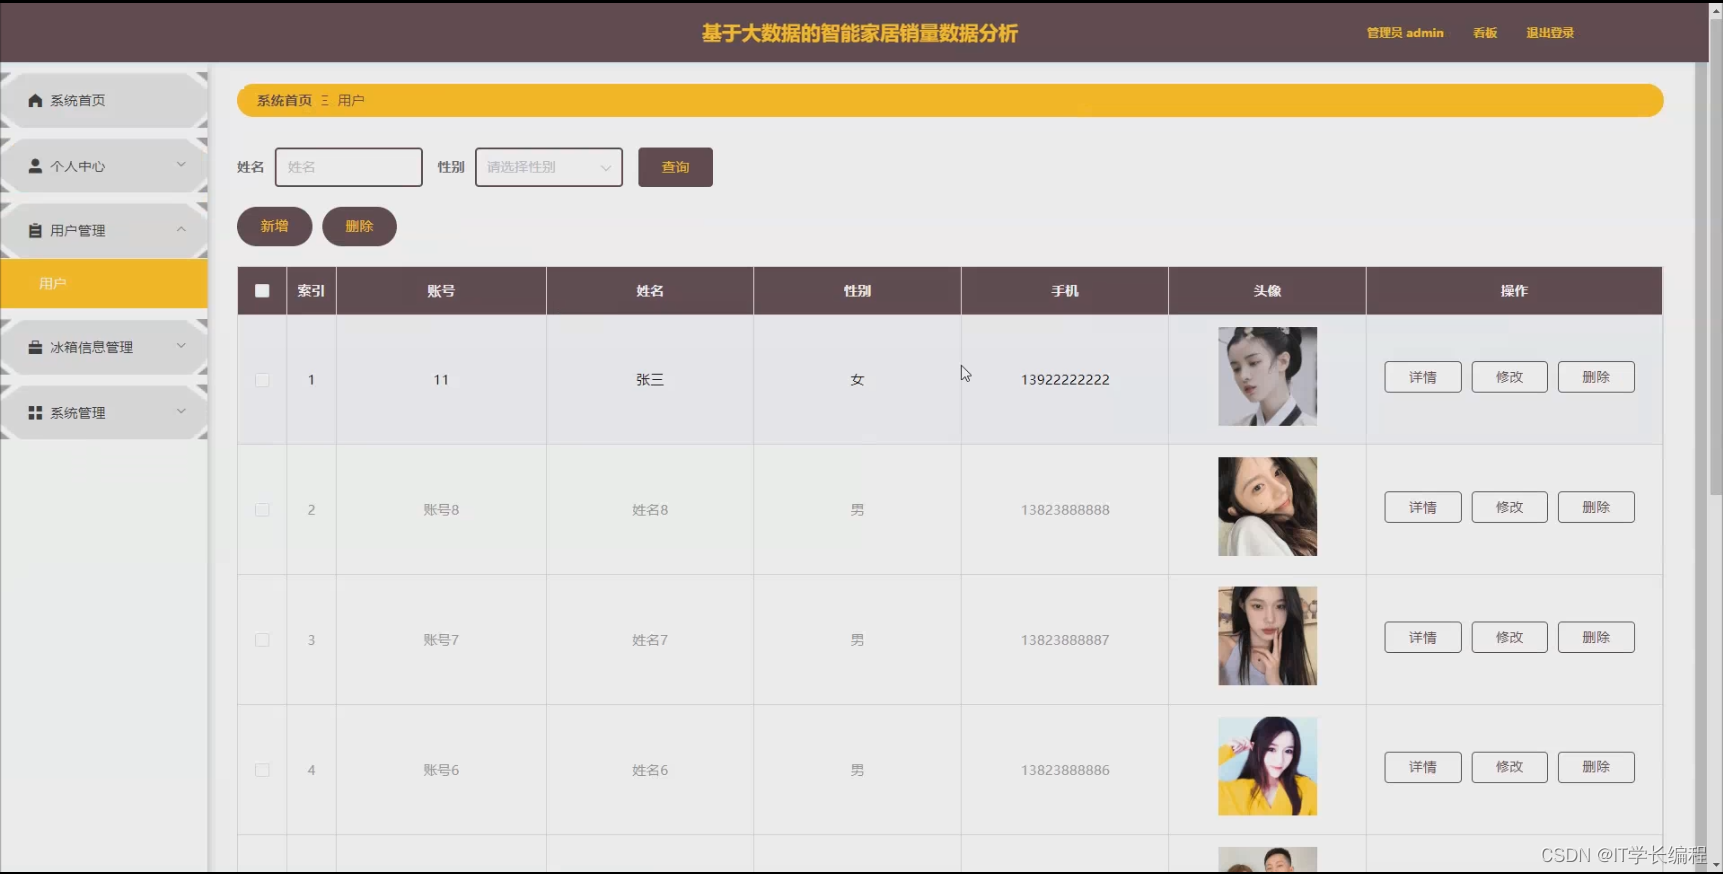This screenshot has width=1723, height=874.
Task: Toggle the select-all checkbox in table header
Action: [x=262, y=291]
